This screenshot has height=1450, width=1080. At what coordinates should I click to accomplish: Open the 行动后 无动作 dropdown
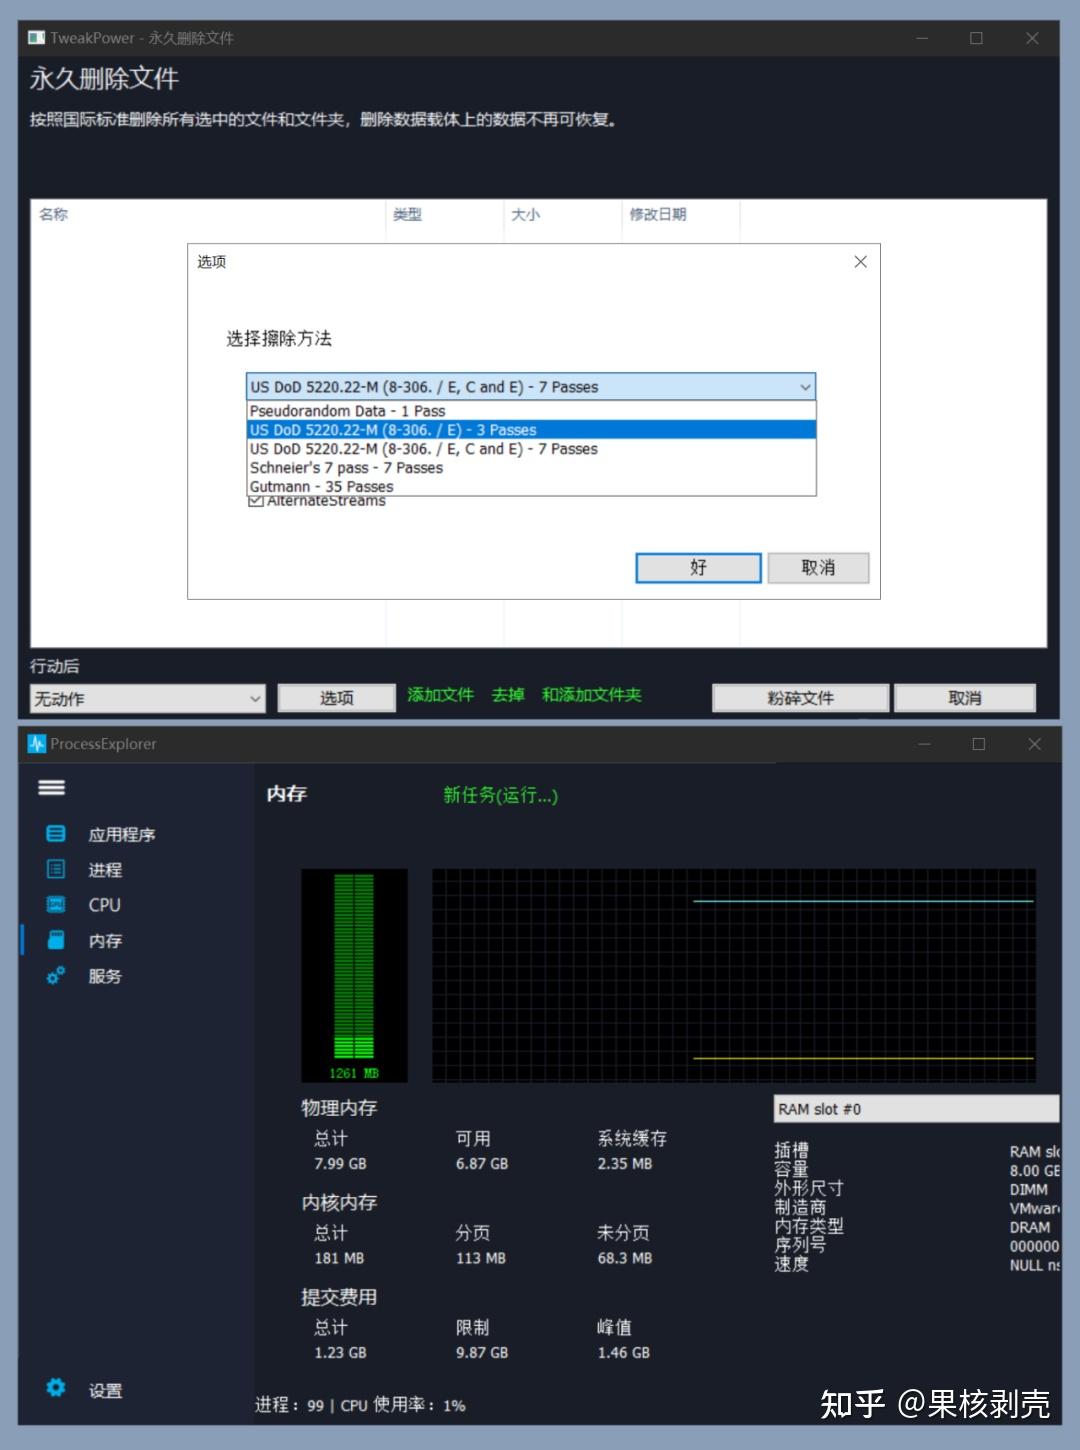(148, 698)
